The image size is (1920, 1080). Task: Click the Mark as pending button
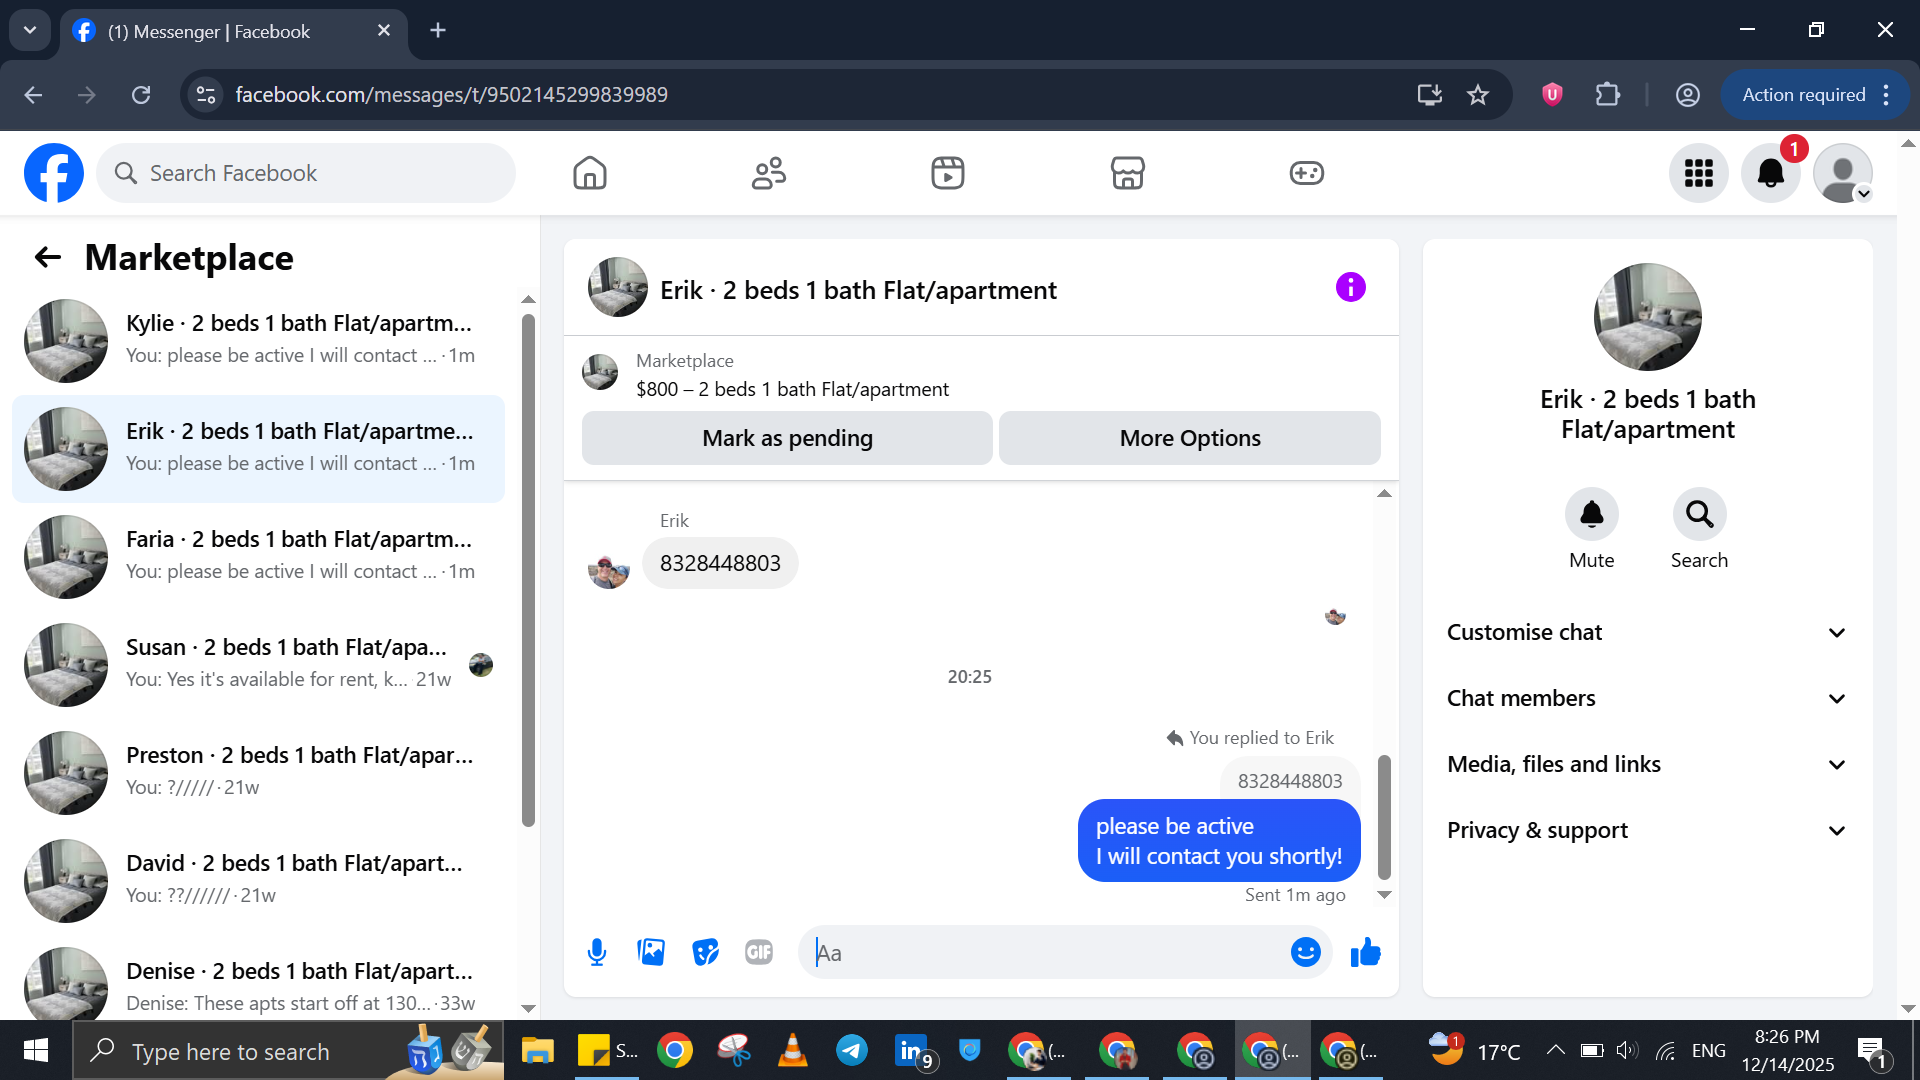click(x=787, y=438)
